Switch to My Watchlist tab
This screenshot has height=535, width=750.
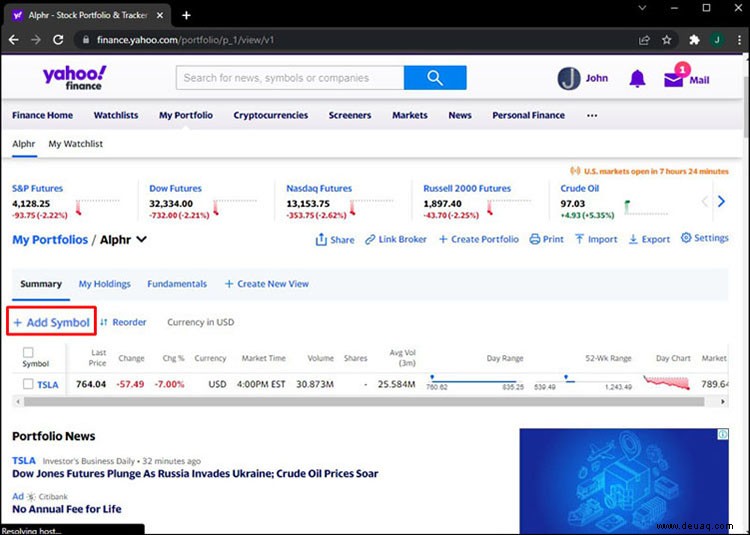pos(76,143)
